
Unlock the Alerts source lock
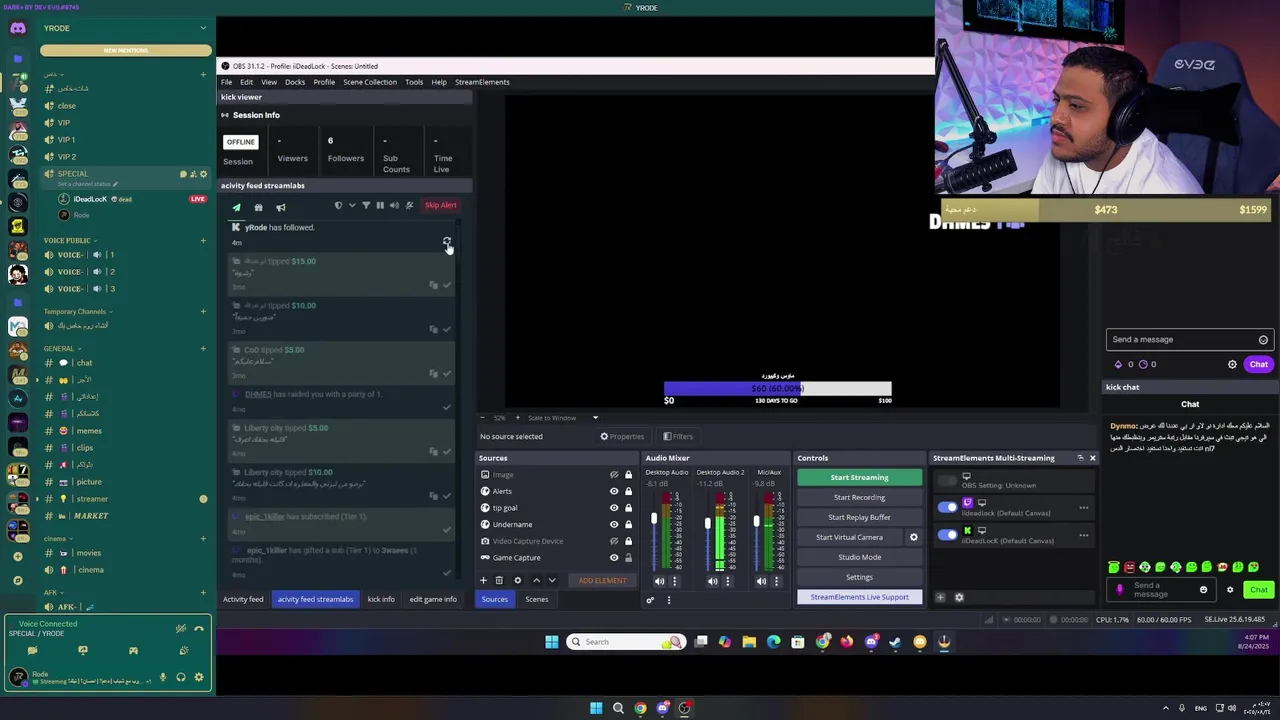click(628, 491)
